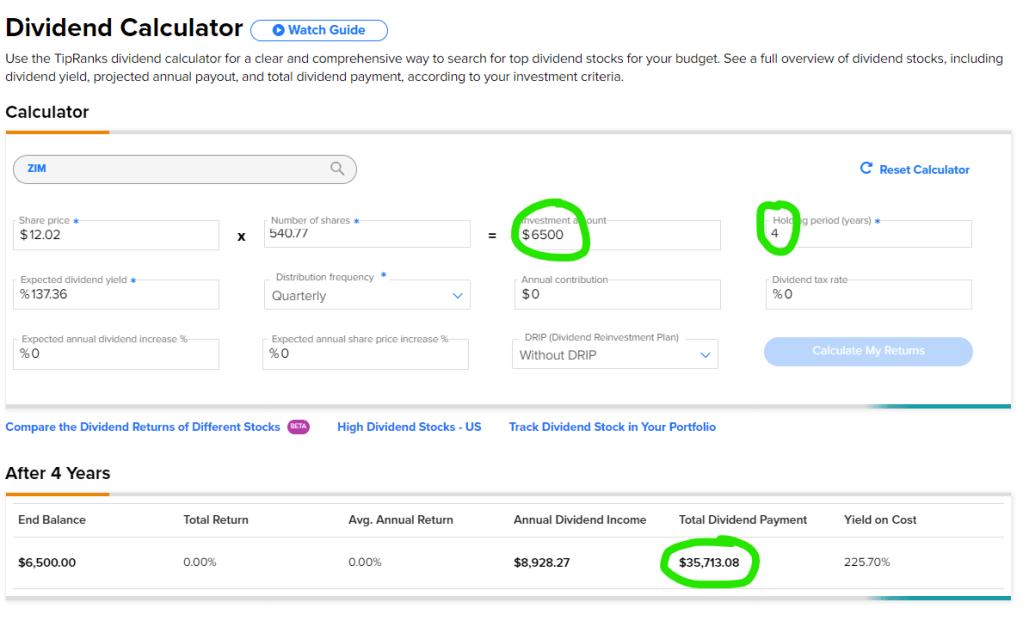Focus the ZIM ticker search field

coord(170,169)
